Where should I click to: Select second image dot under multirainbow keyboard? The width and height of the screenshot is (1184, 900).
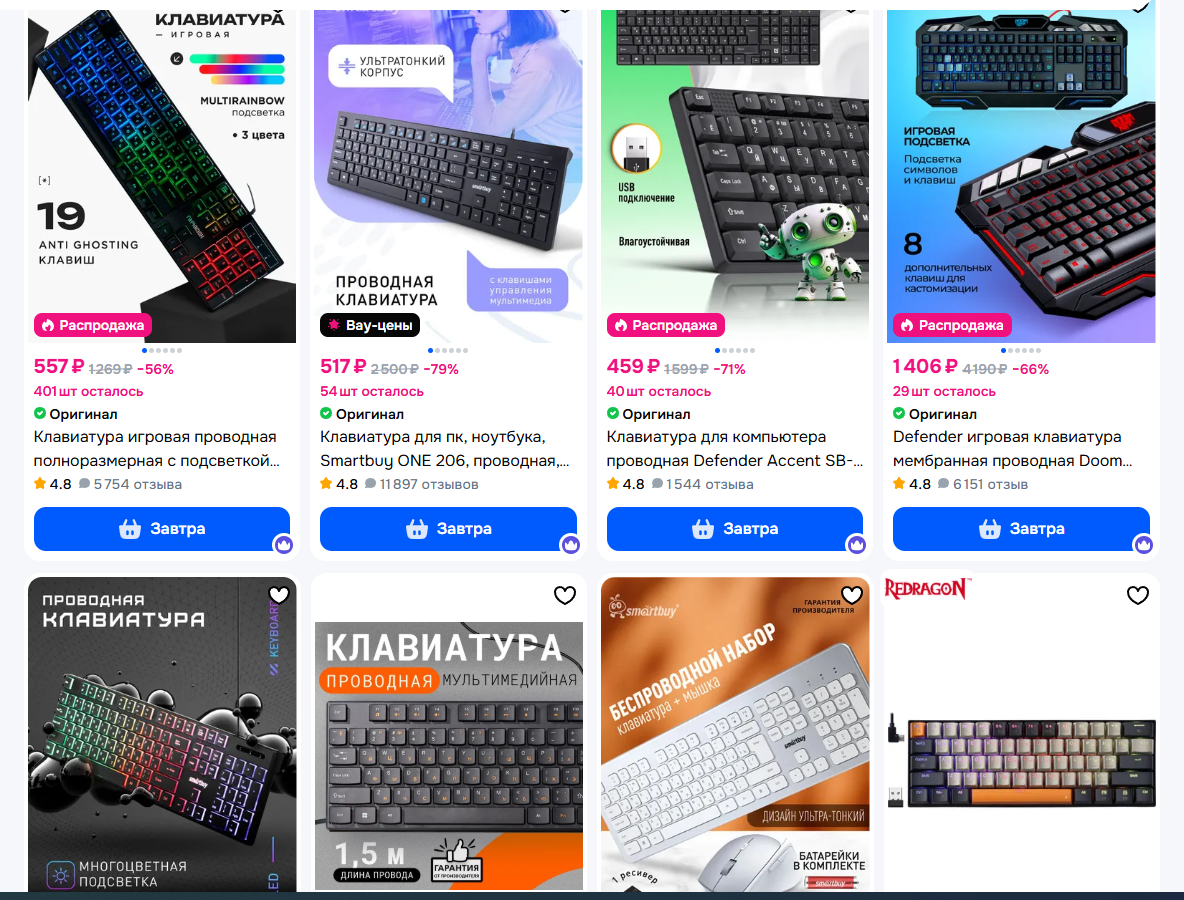coord(151,350)
